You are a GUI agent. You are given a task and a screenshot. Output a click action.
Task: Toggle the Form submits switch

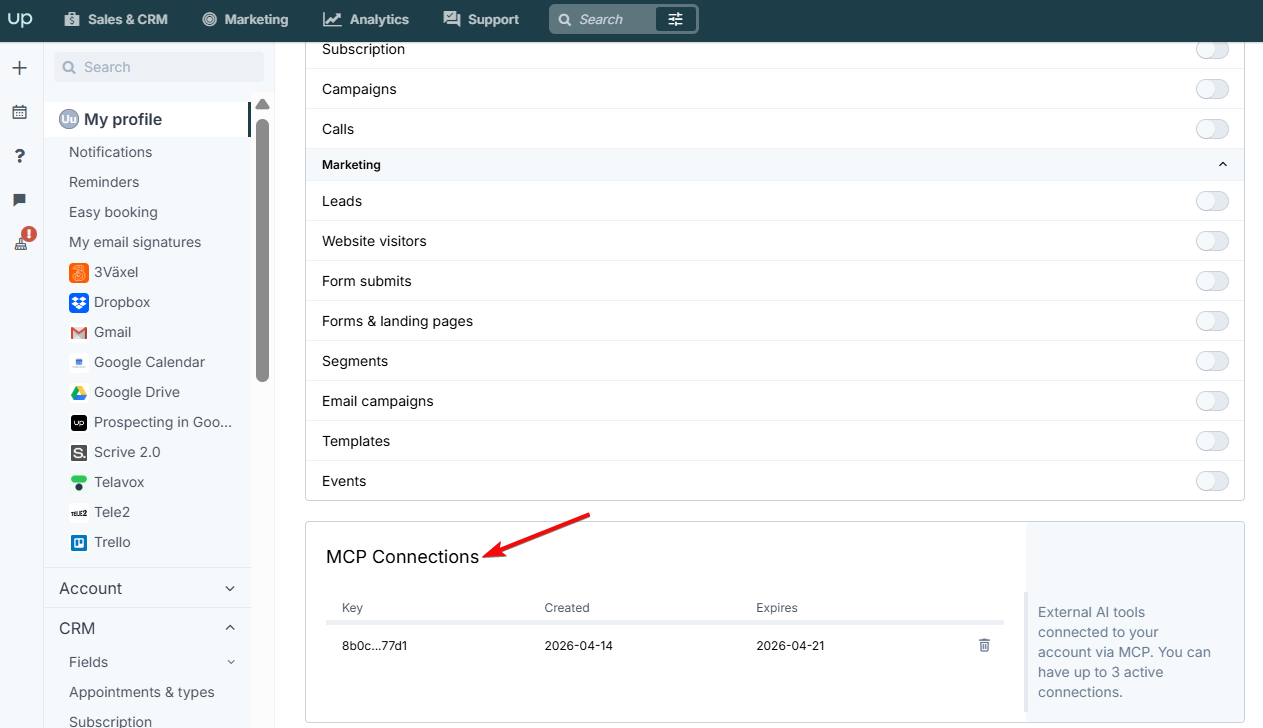coord(1212,281)
